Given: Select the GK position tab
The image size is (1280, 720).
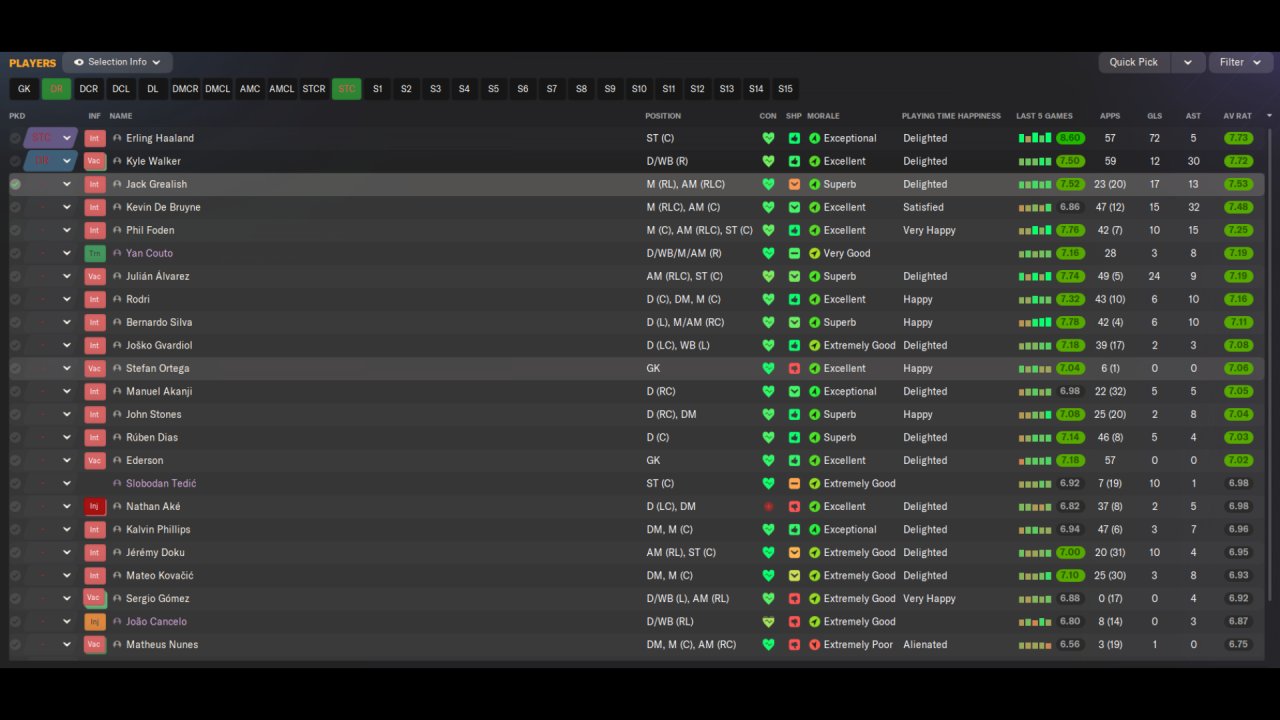Looking at the screenshot, I should pyautogui.click(x=24, y=89).
